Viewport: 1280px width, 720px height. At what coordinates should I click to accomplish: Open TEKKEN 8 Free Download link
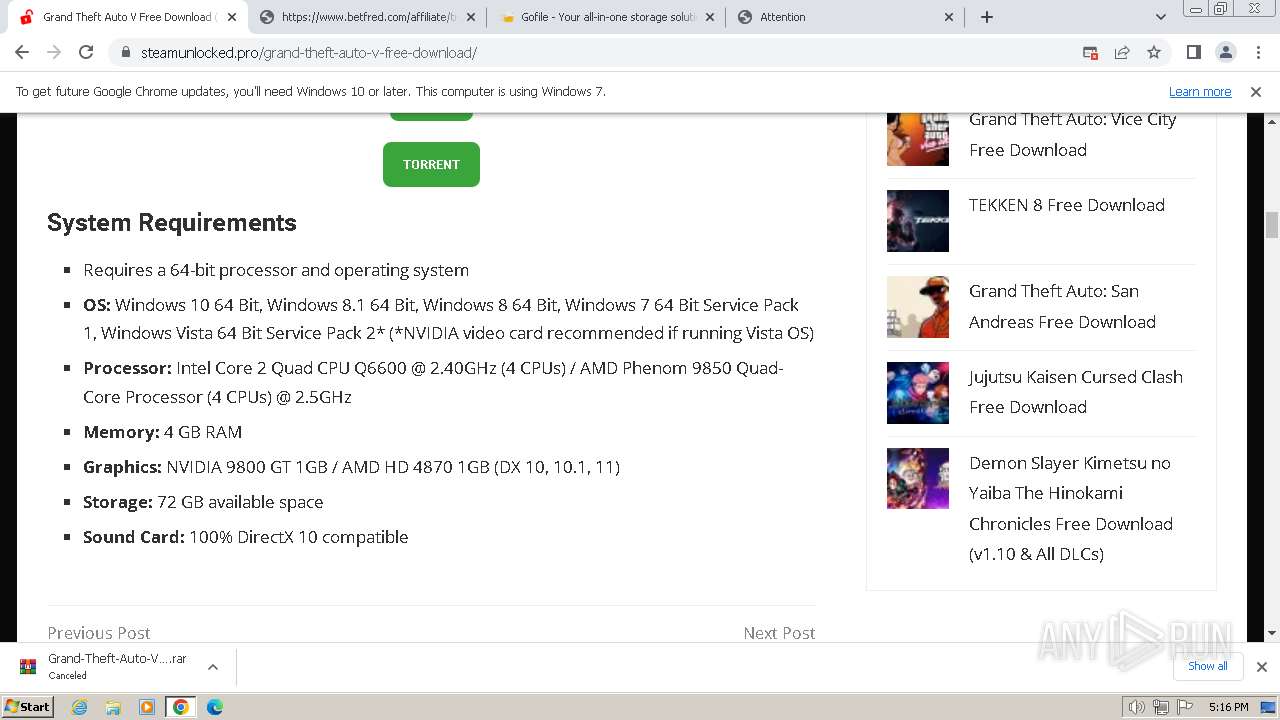tap(1067, 205)
